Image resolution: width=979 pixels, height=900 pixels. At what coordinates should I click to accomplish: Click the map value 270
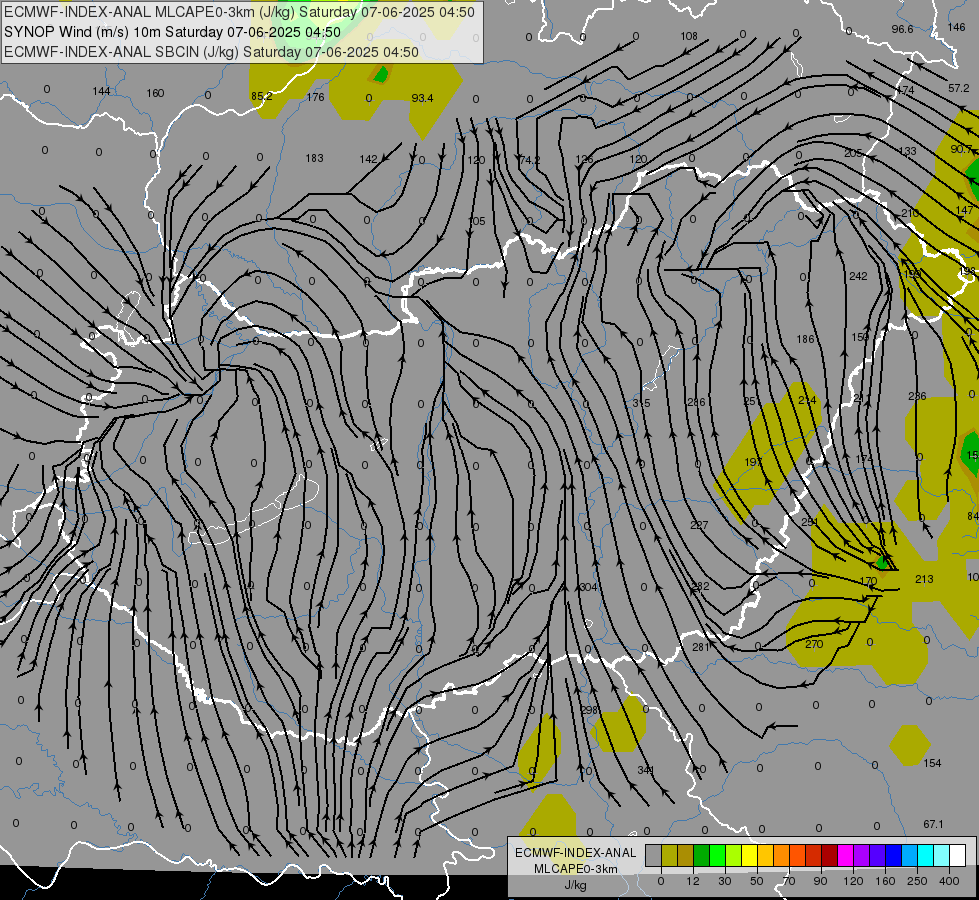pos(814,644)
